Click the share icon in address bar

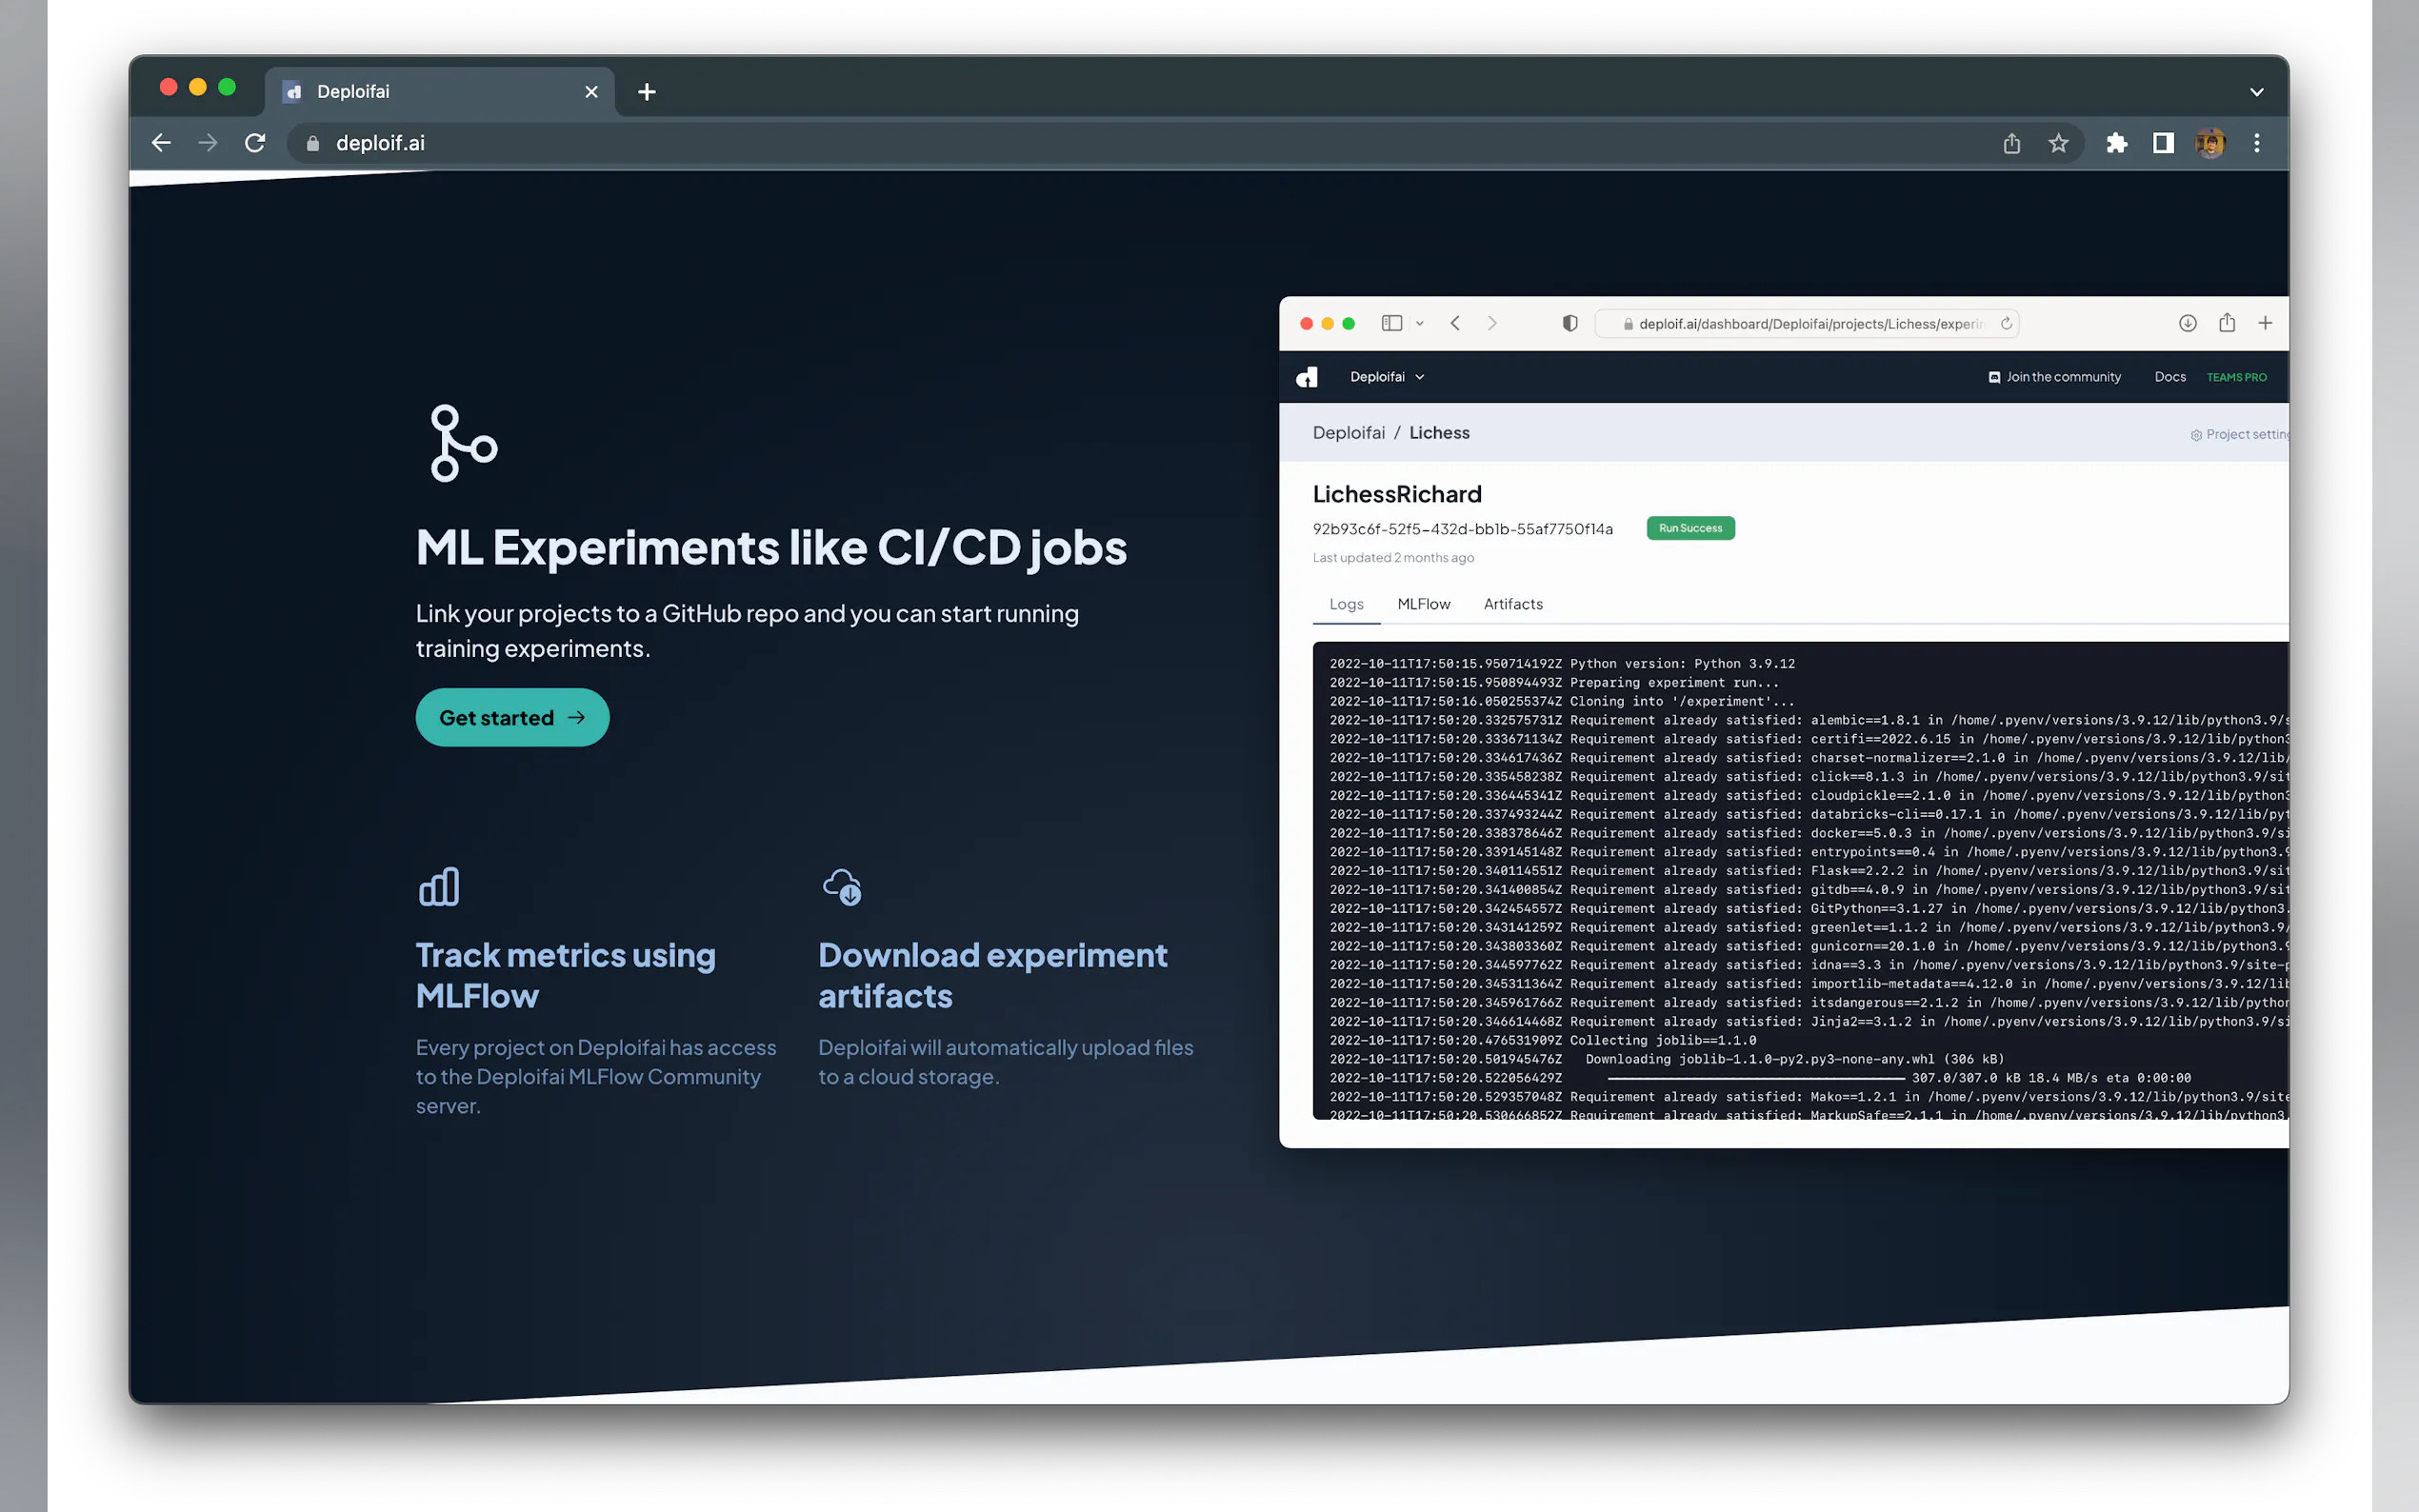(x=2011, y=143)
